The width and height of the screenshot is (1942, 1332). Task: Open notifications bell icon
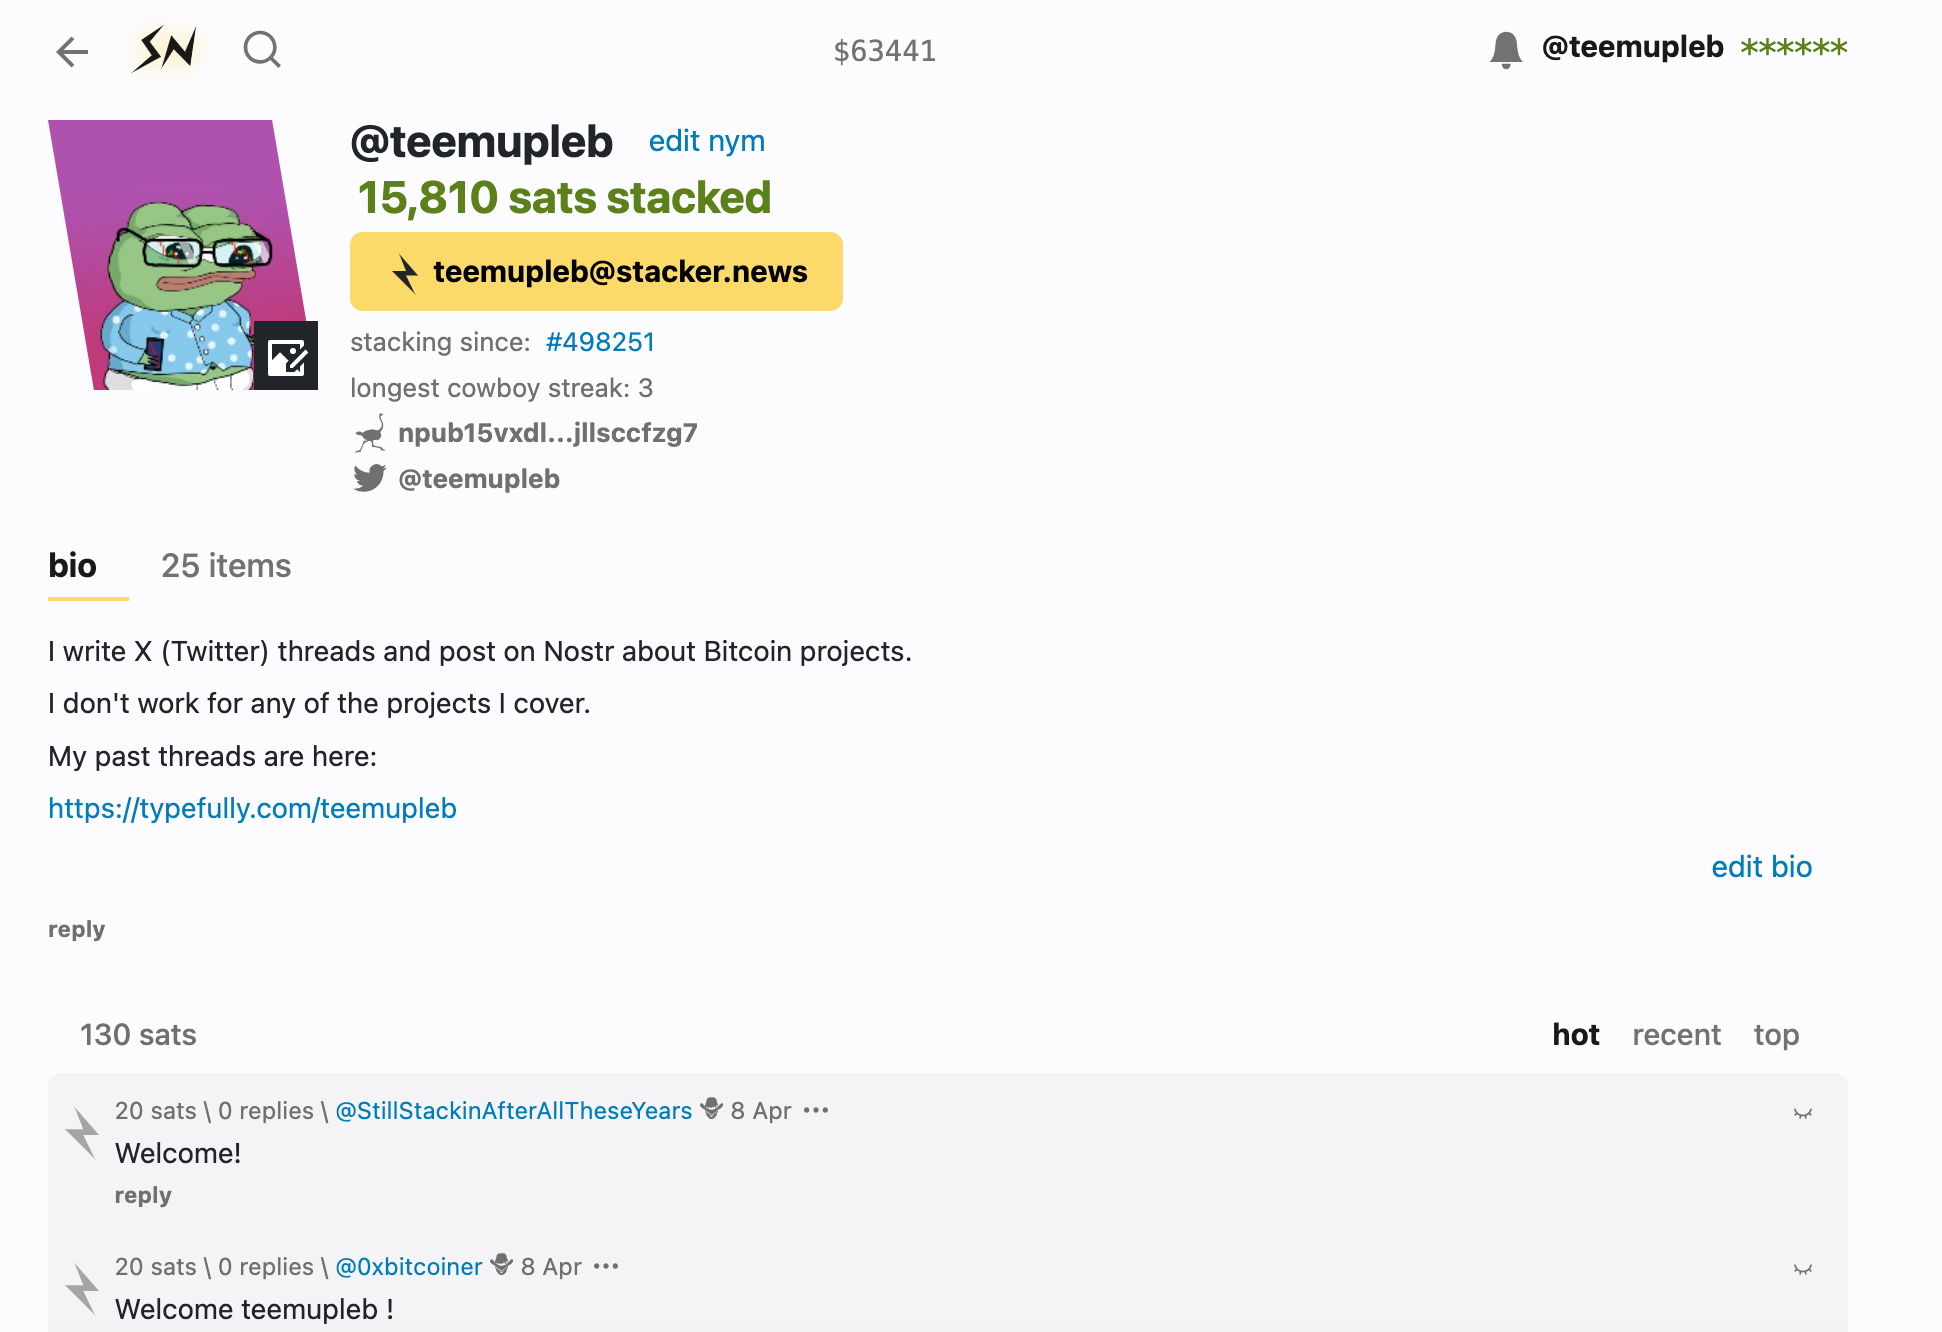coord(1505,49)
